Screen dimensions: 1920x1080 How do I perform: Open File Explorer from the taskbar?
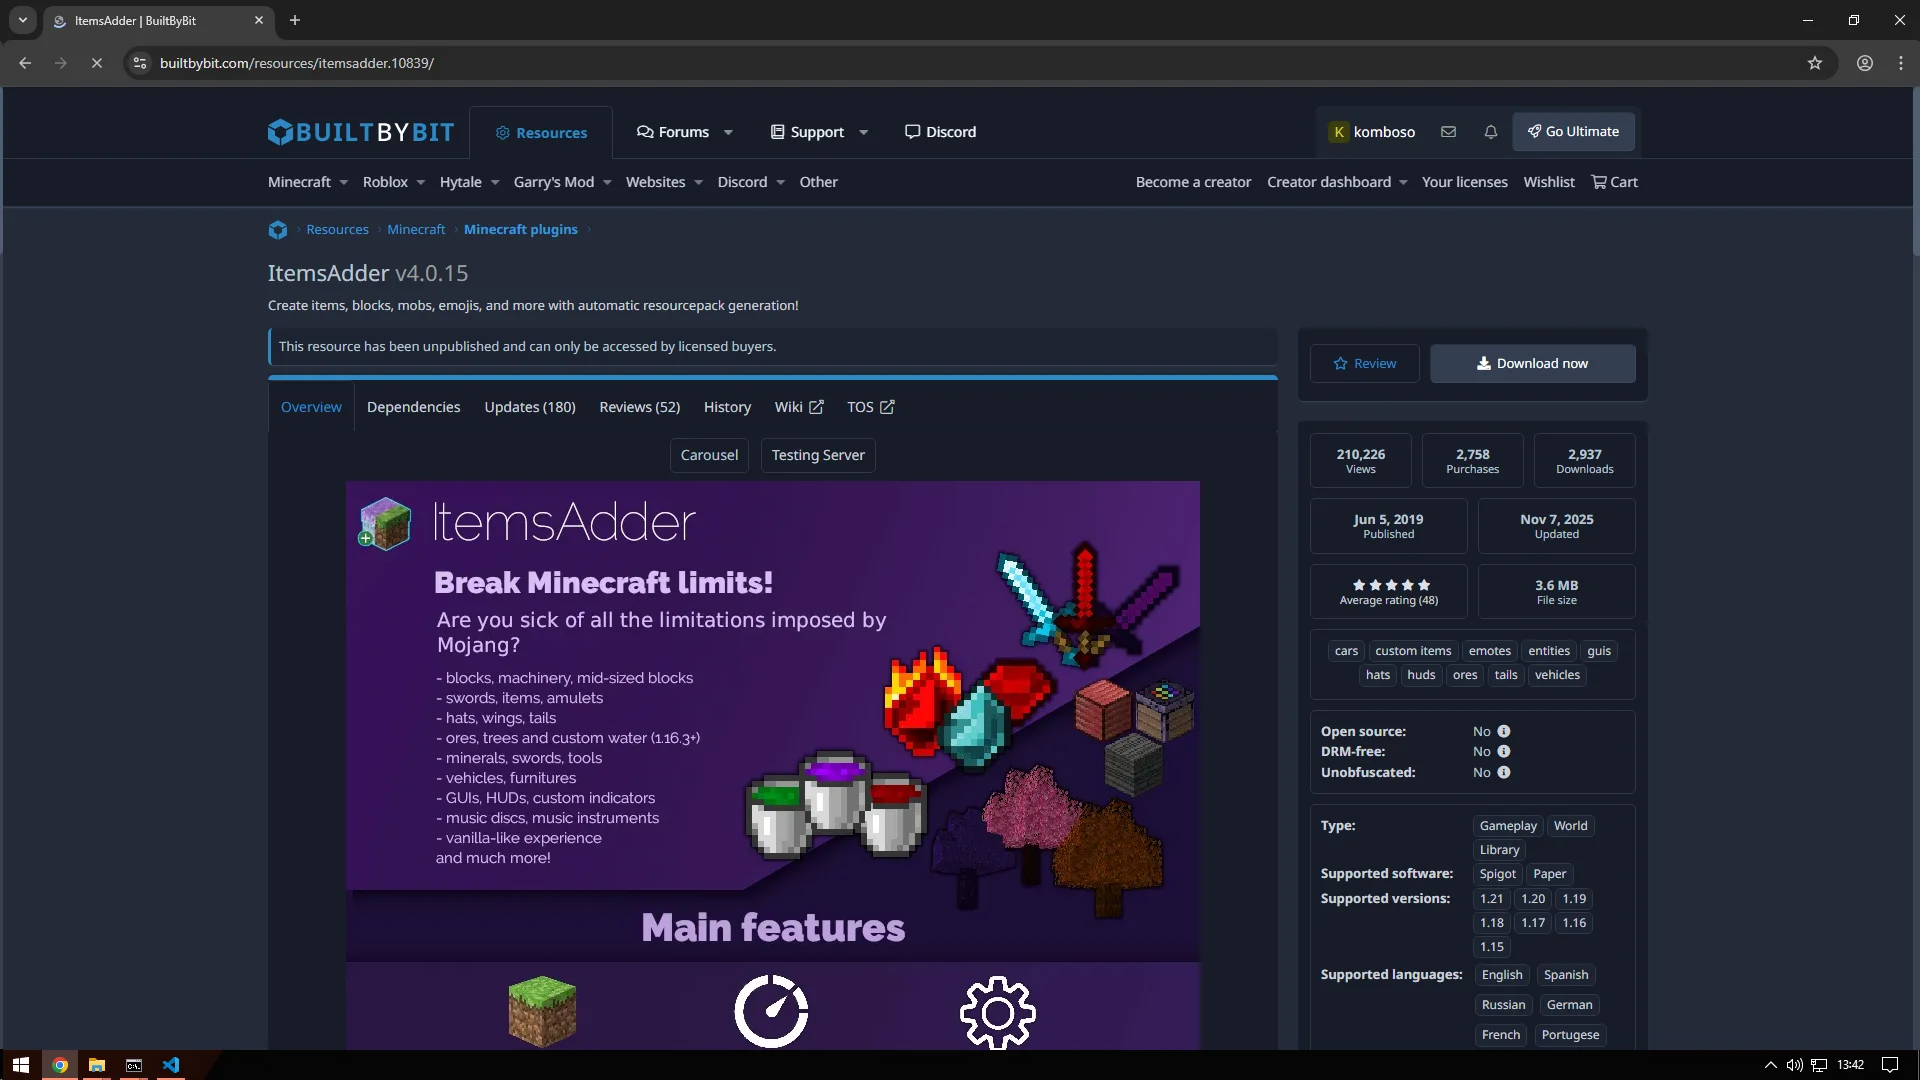(97, 1065)
